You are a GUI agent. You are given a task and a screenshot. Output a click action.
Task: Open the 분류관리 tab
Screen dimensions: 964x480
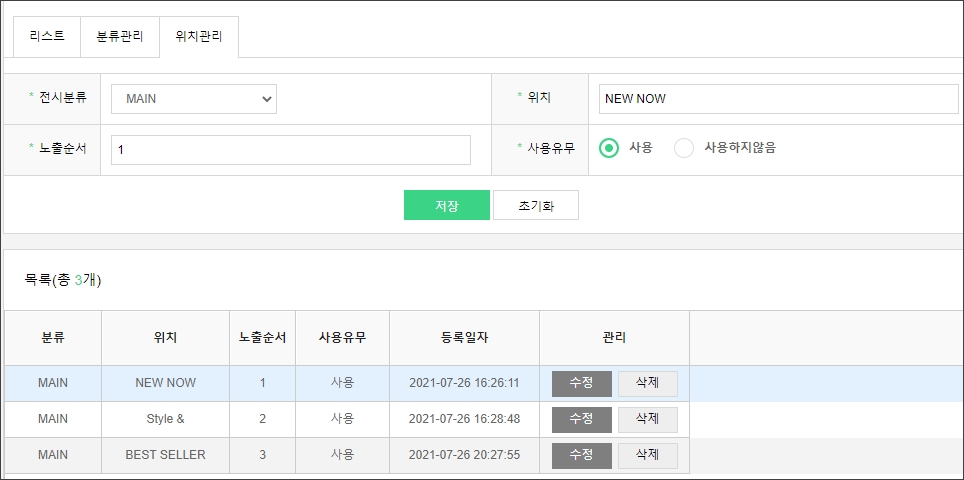120,37
